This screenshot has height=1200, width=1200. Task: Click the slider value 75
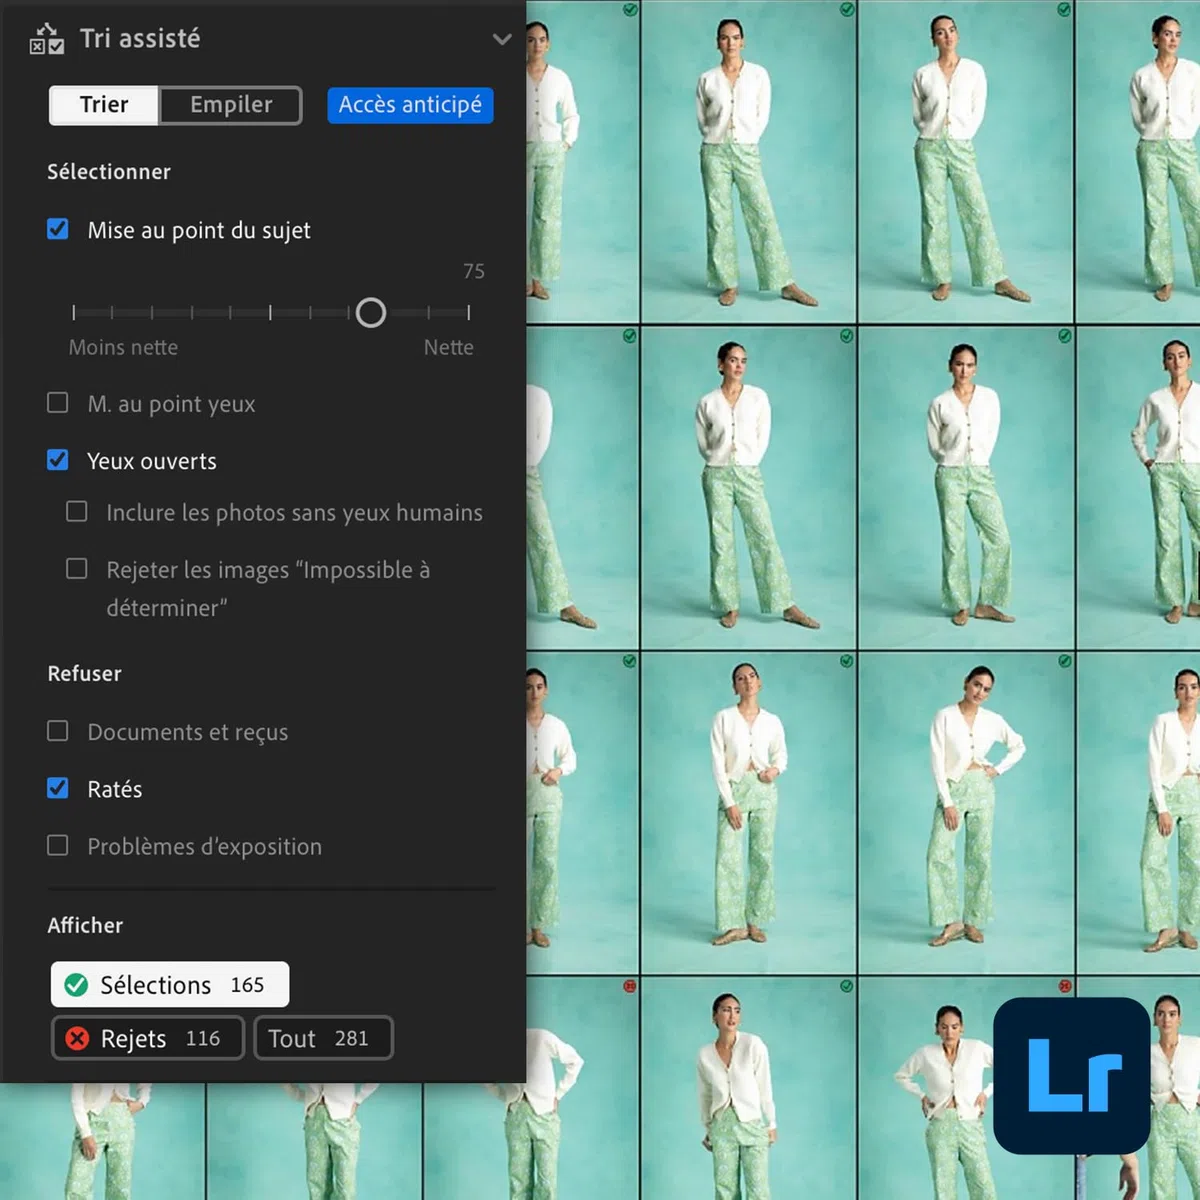coord(474,271)
